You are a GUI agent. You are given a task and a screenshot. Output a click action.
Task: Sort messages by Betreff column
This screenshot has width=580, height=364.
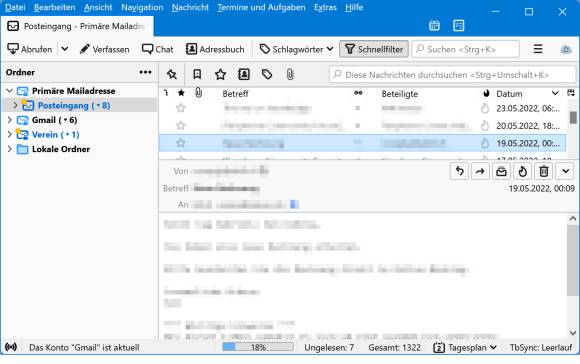pos(235,94)
